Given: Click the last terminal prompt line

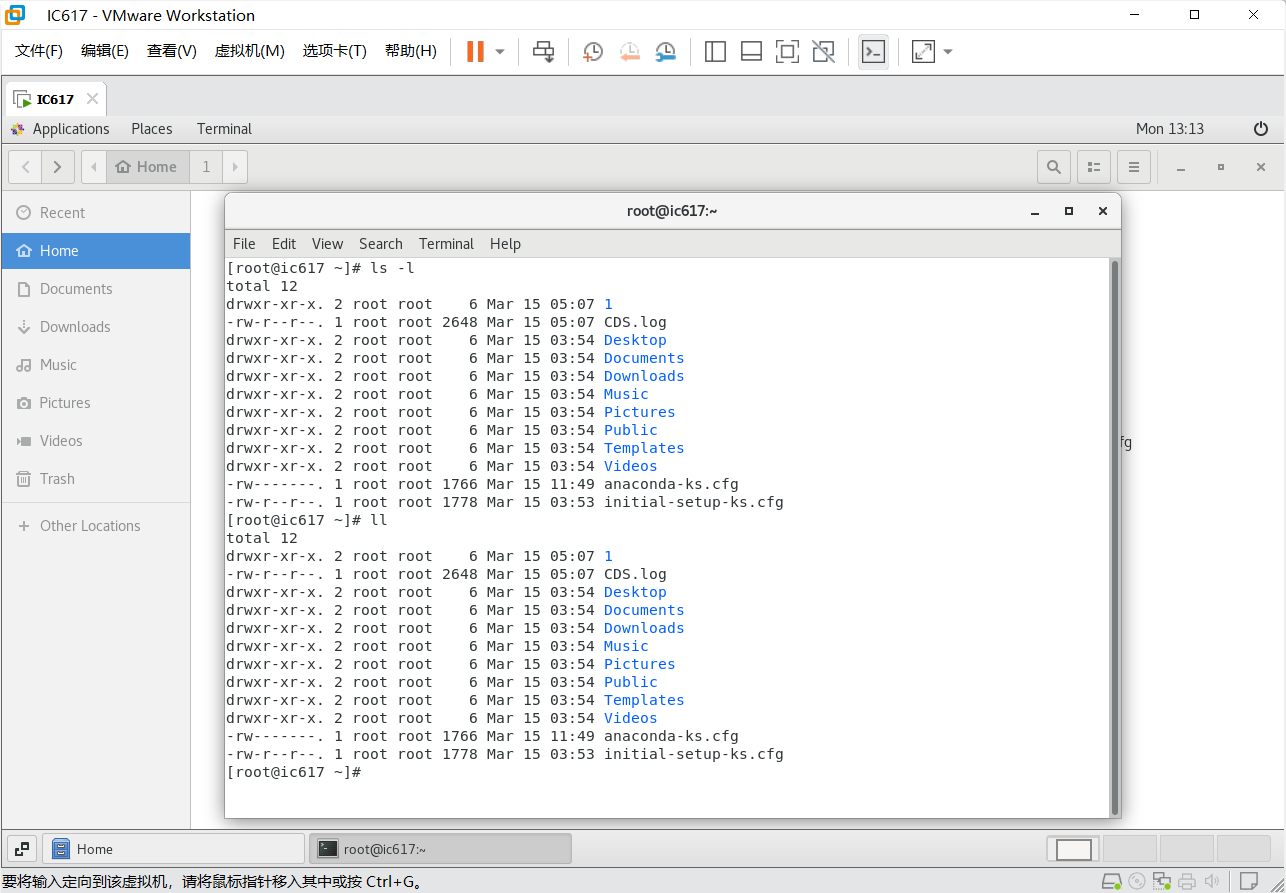Looking at the screenshot, I should (x=294, y=772).
